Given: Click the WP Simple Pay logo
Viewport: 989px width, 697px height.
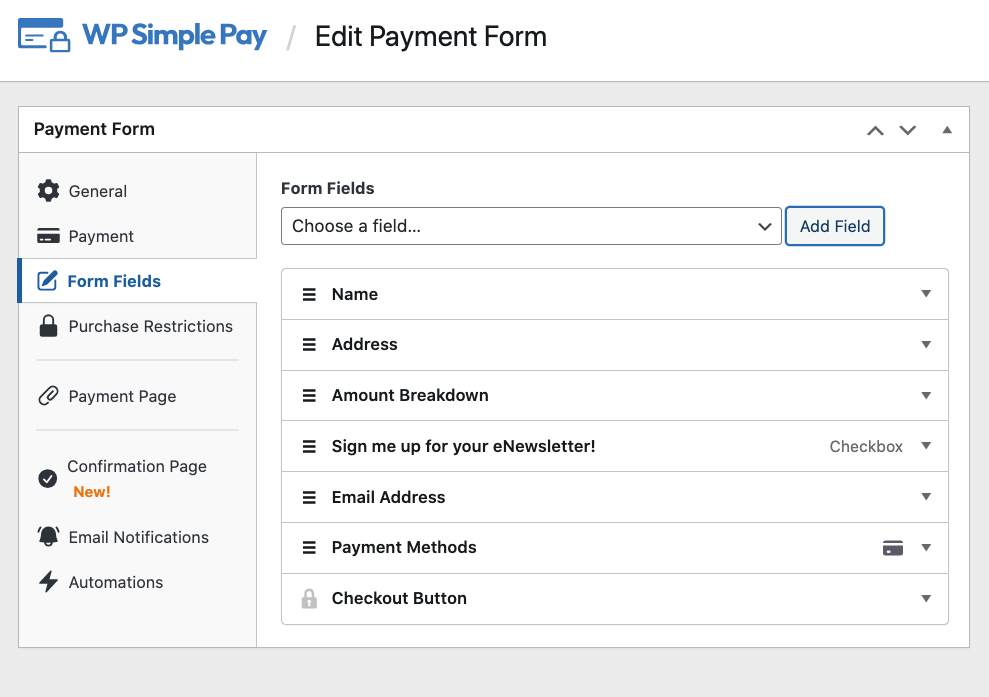Looking at the screenshot, I should point(143,36).
